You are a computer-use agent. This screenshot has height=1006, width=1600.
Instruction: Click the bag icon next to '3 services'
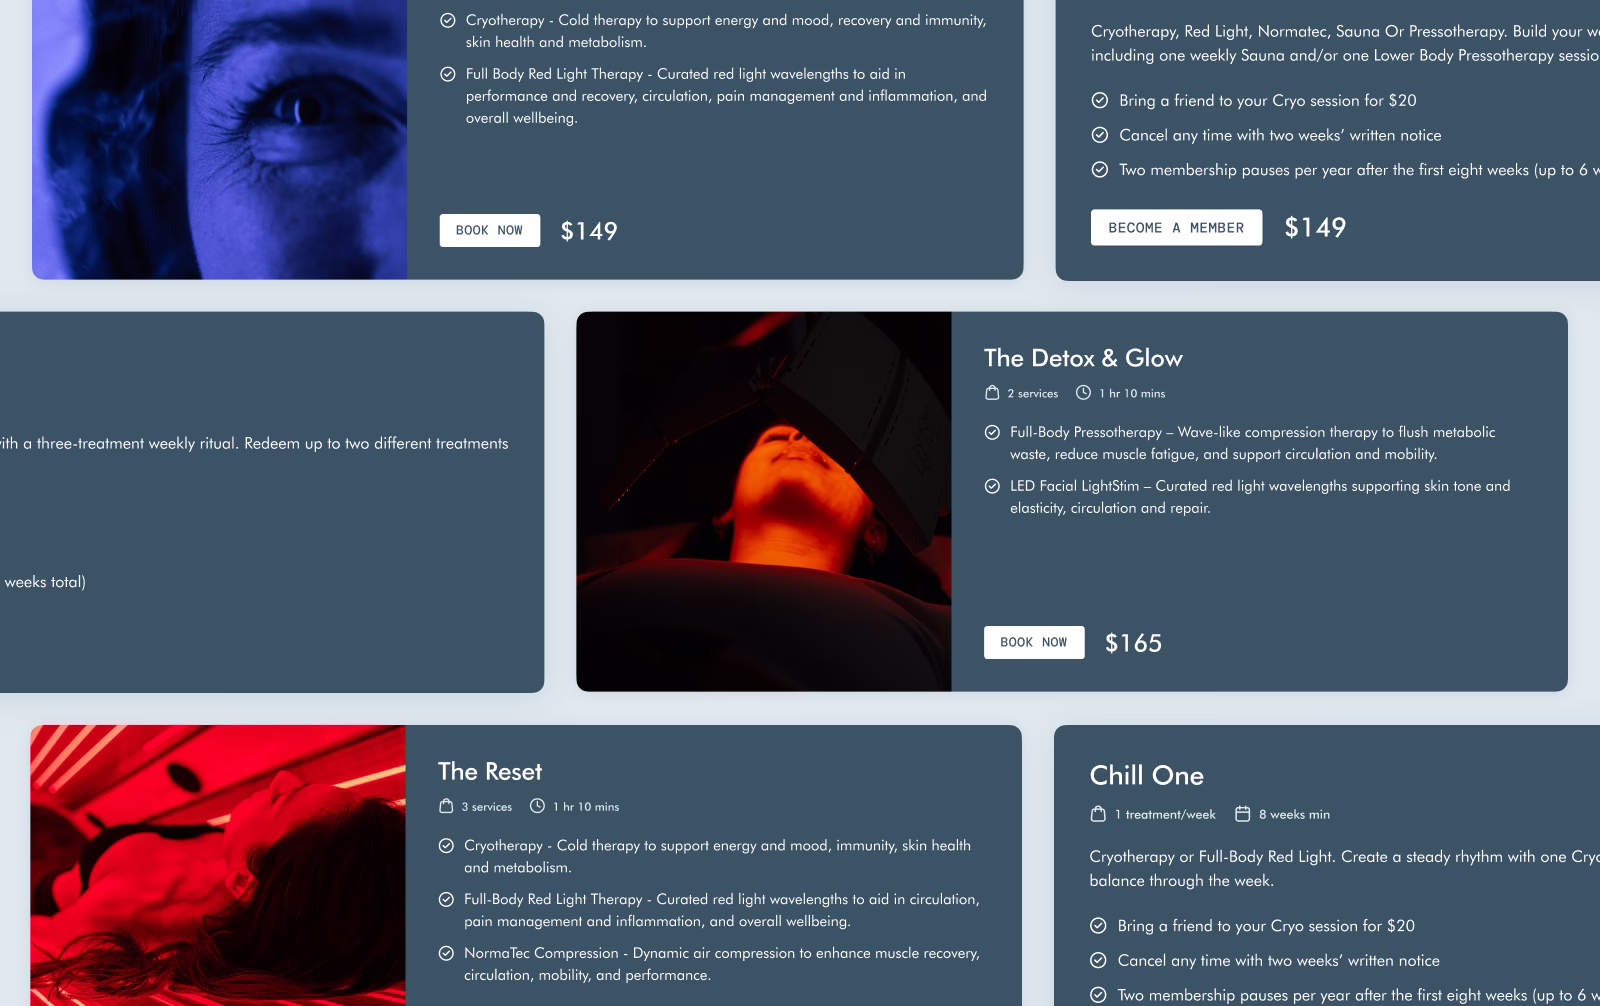click(446, 806)
